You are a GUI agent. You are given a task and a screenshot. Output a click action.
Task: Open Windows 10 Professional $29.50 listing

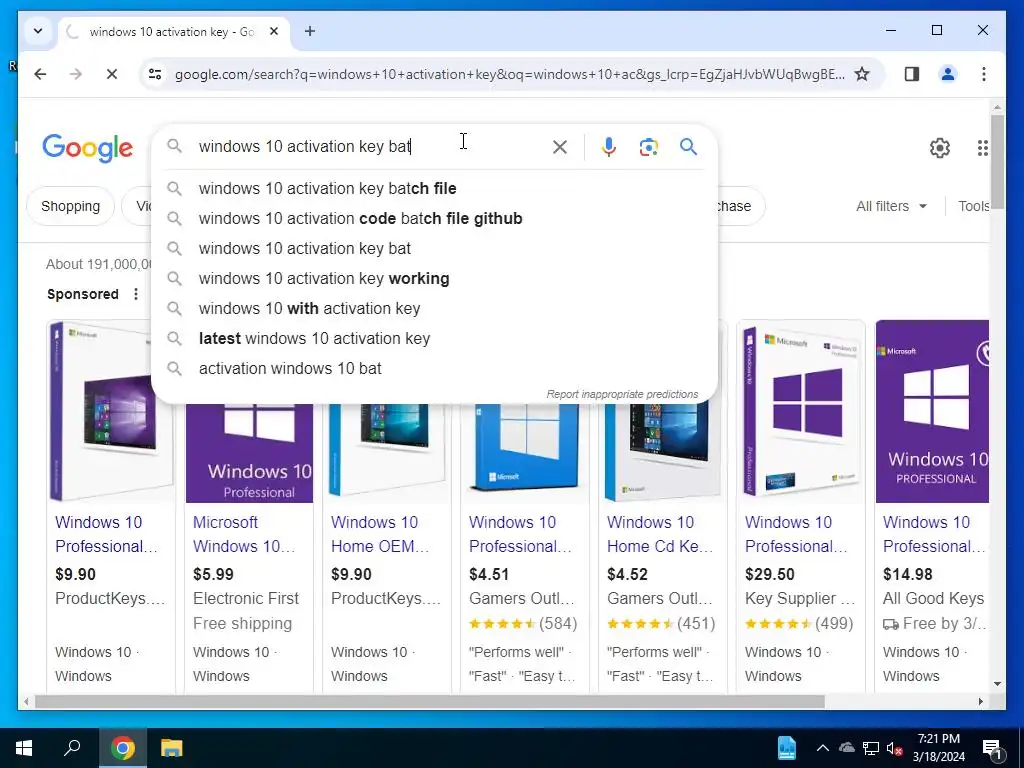click(797, 534)
